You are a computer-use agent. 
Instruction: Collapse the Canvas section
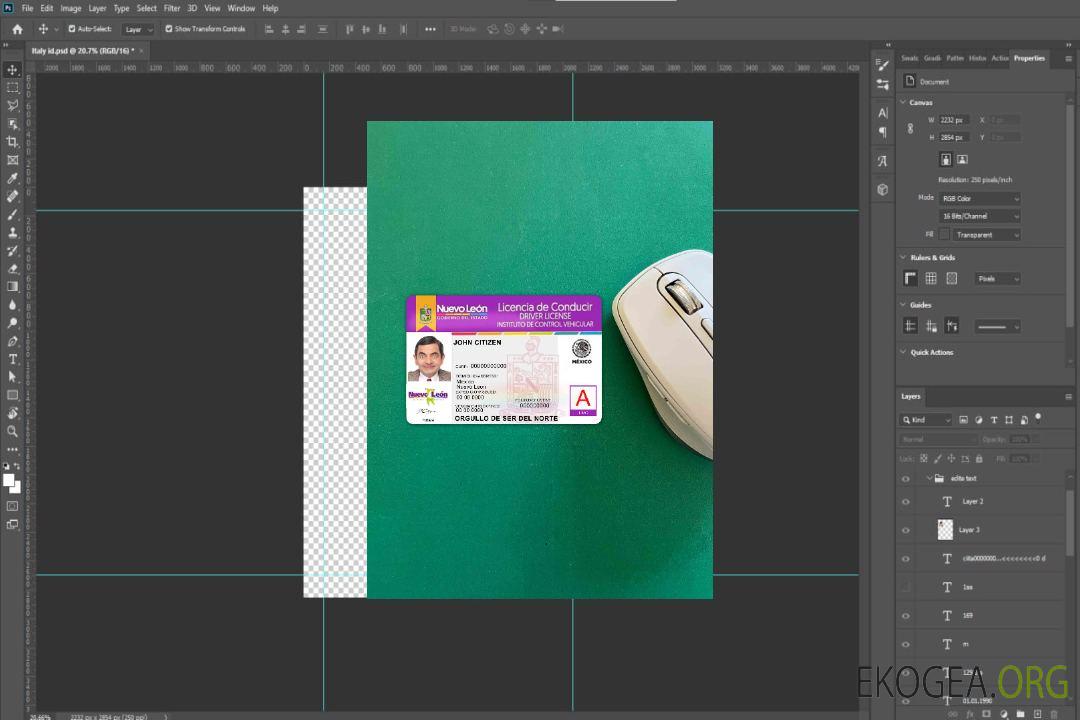(x=903, y=102)
